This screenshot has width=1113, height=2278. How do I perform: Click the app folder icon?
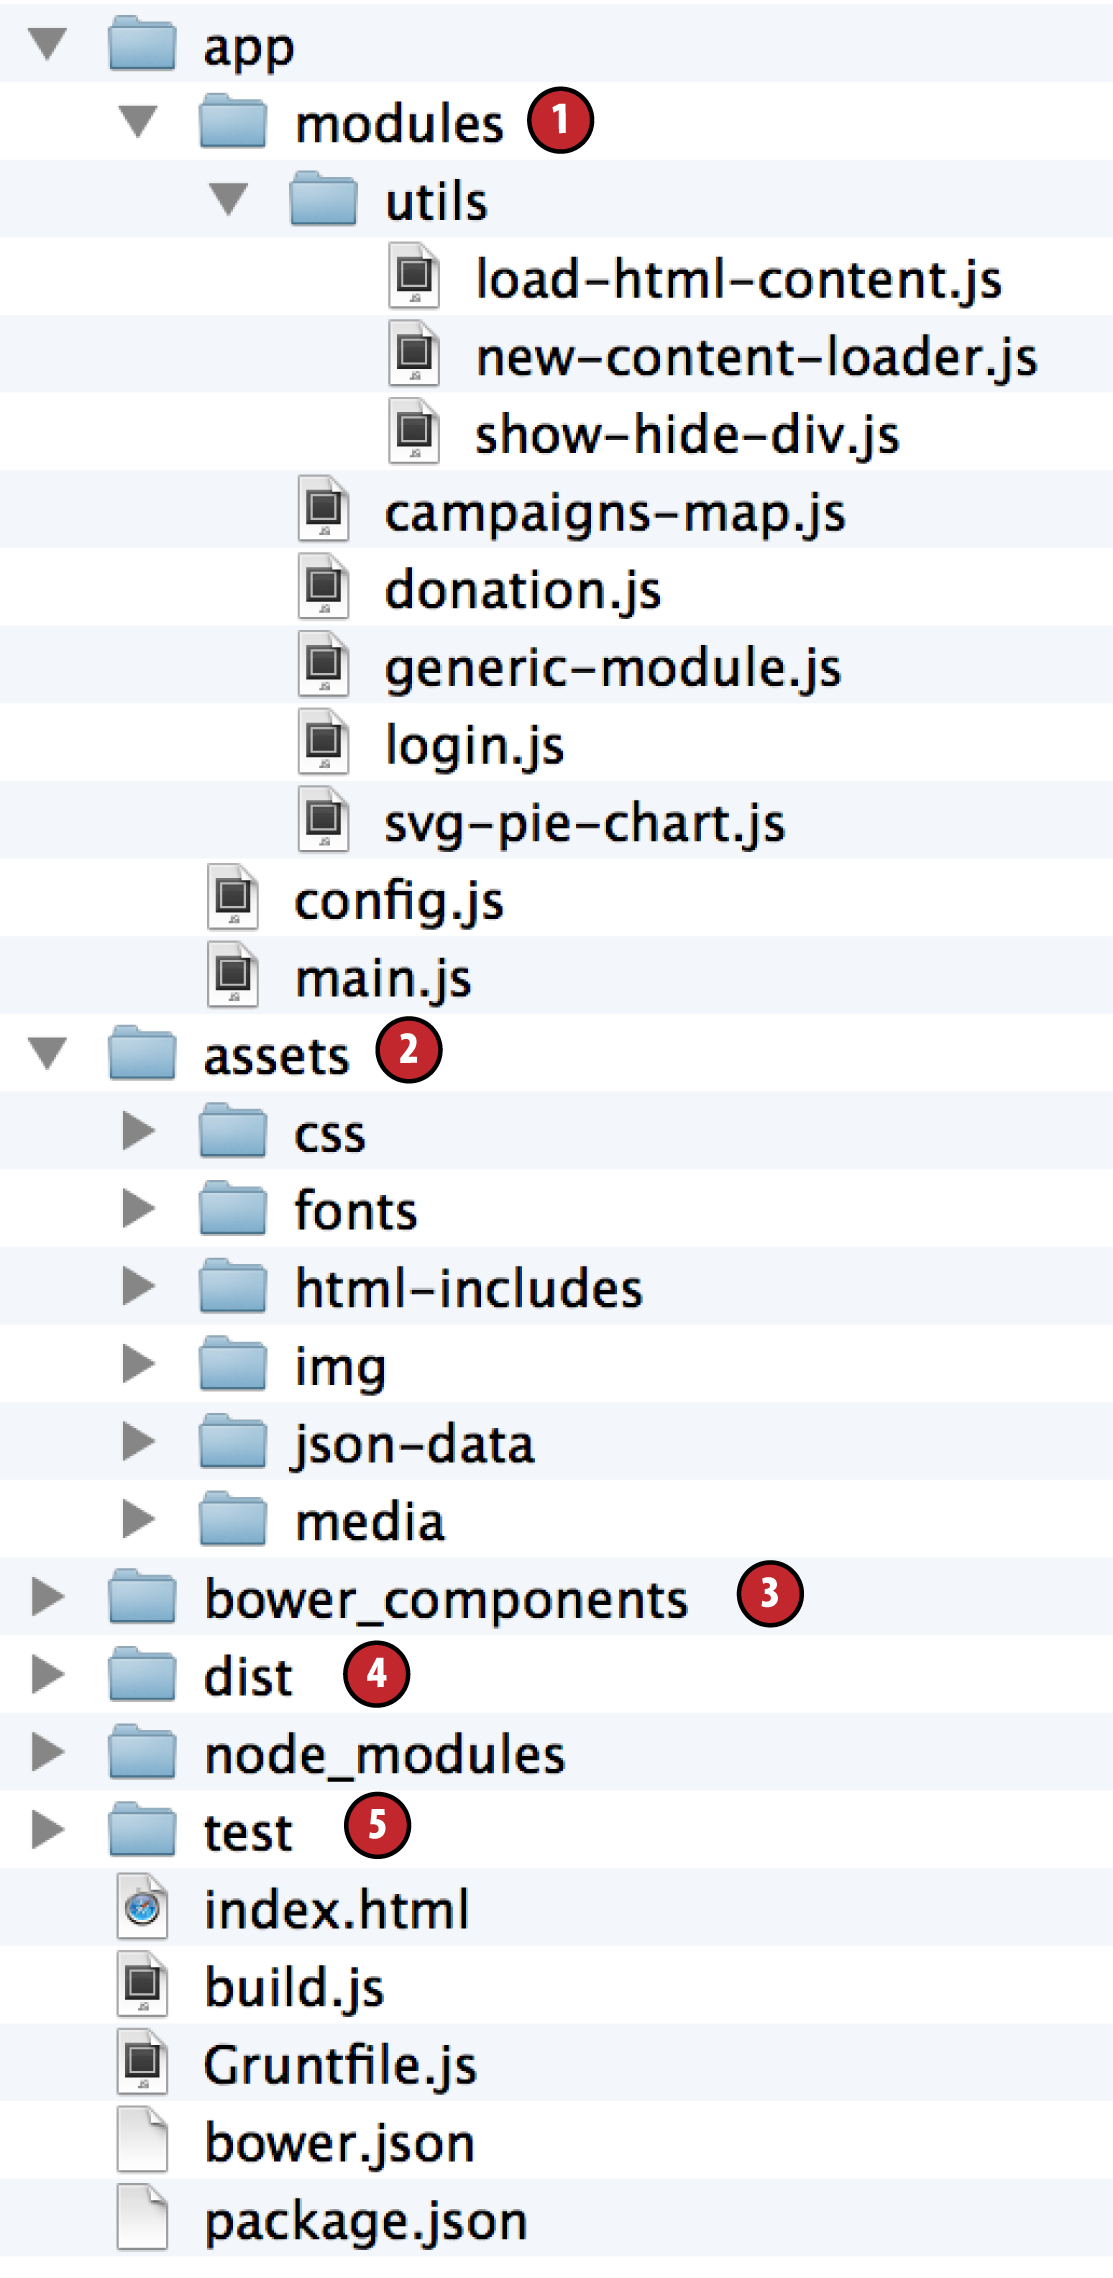(142, 45)
